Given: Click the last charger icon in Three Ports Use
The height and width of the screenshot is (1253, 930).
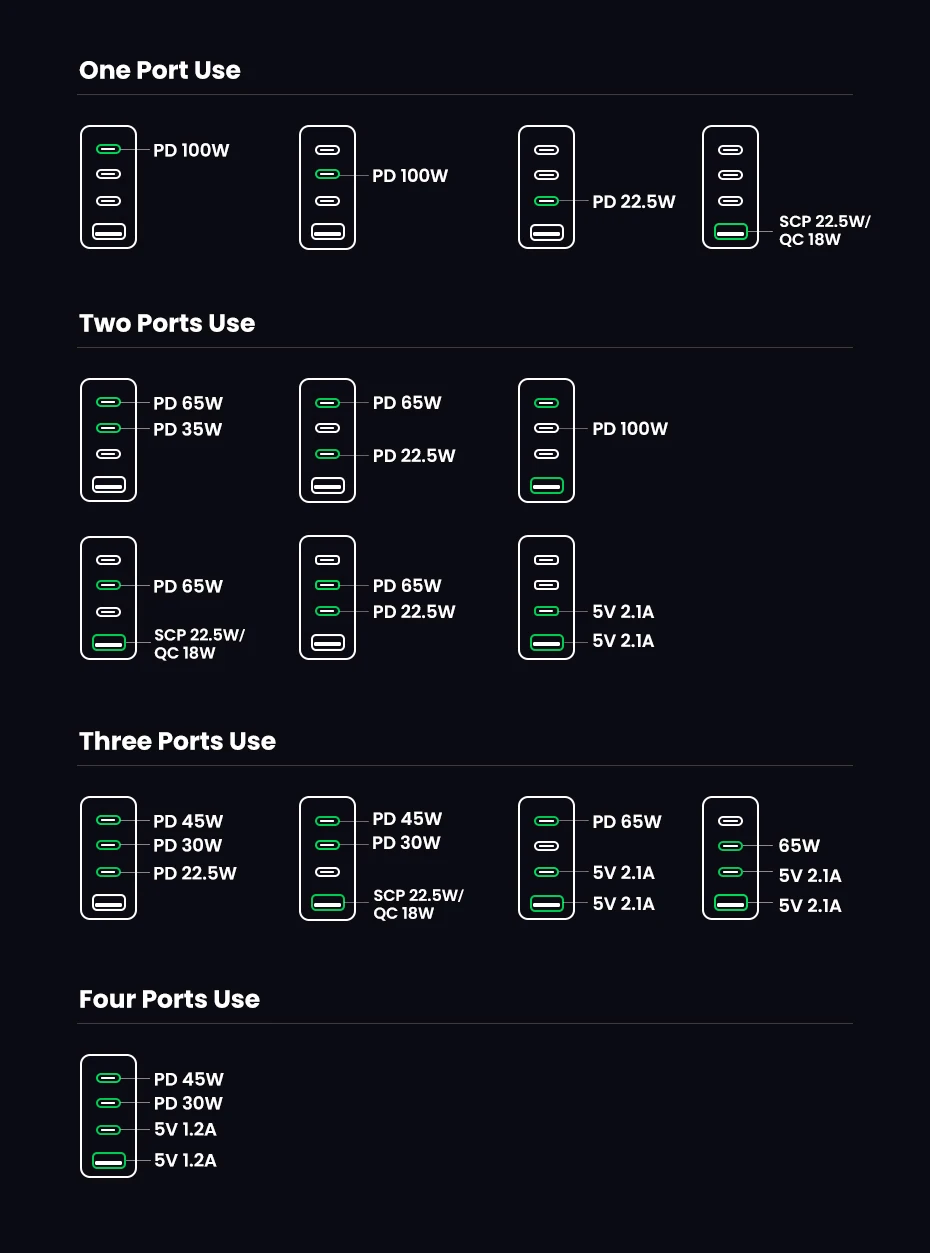Looking at the screenshot, I should 731,858.
